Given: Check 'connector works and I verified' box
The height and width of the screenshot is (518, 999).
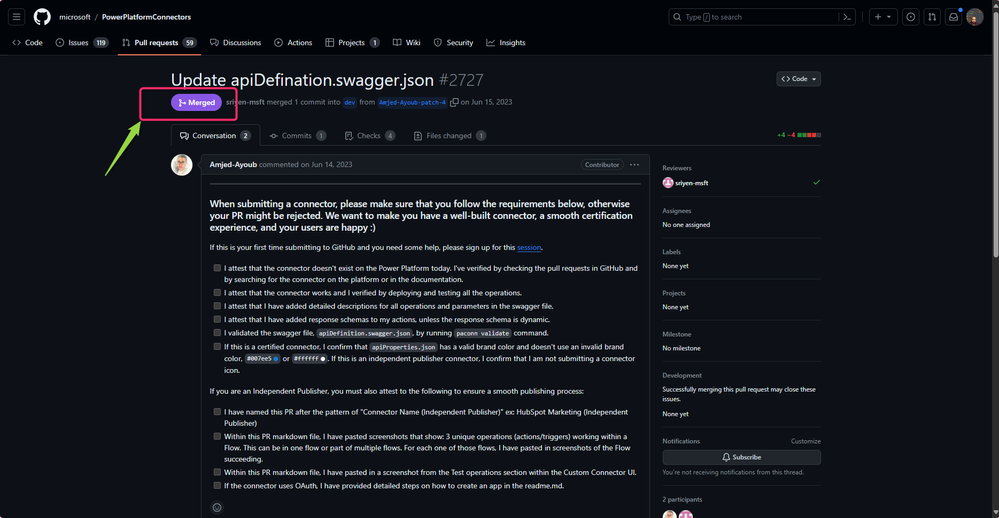Looking at the screenshot, I should (217, 292).
